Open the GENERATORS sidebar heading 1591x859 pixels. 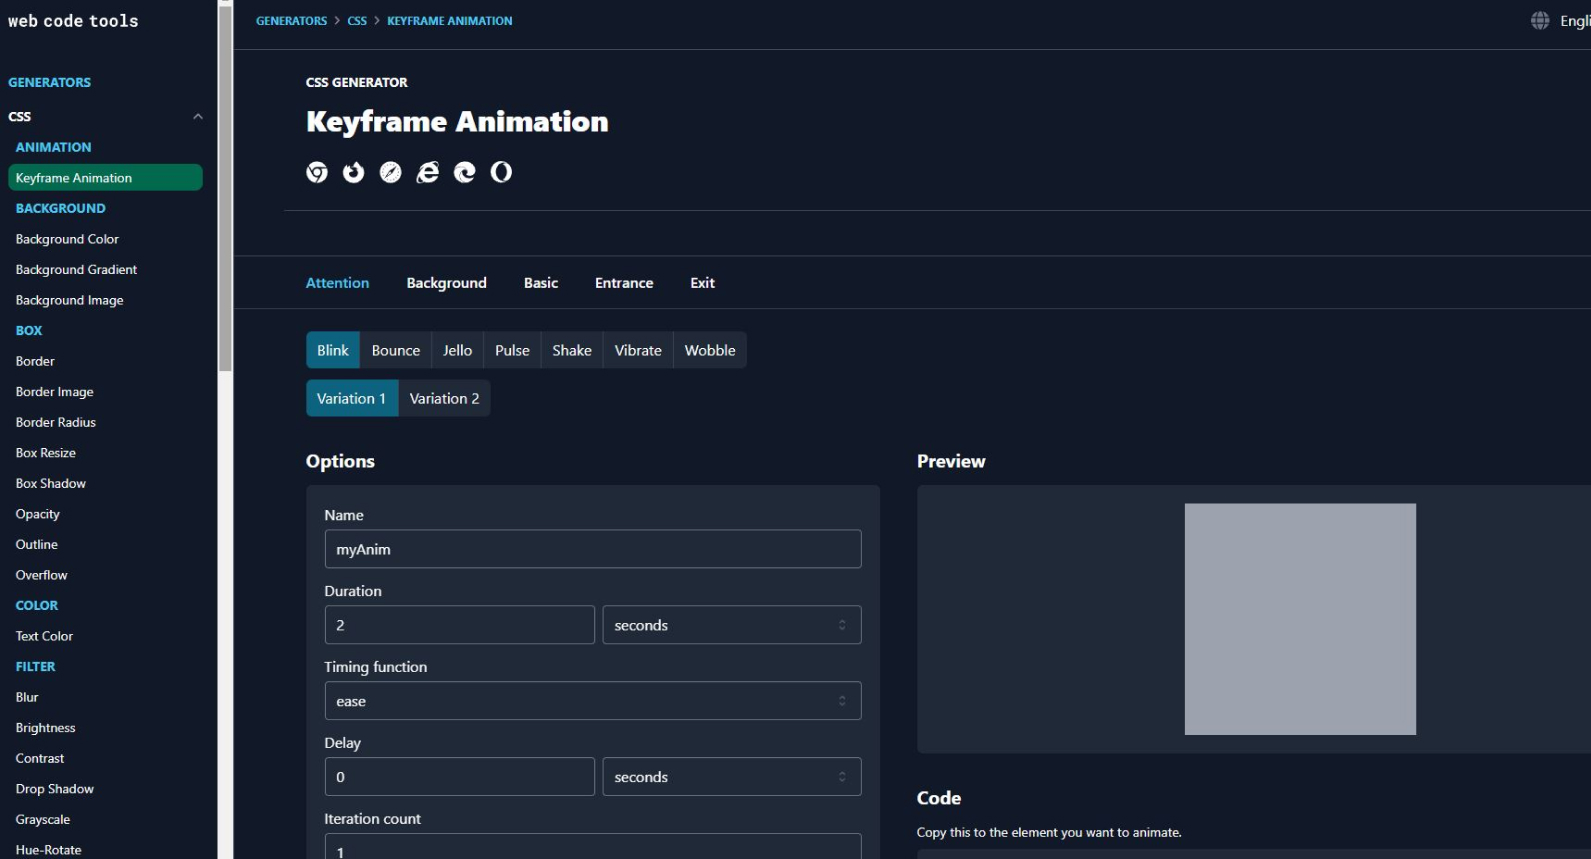click(x=49, y=82)
